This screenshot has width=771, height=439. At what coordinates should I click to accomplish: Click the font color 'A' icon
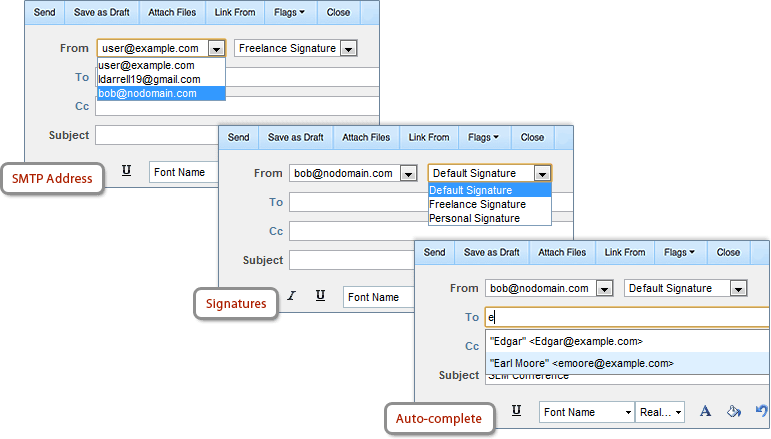(x=705, y=411)
